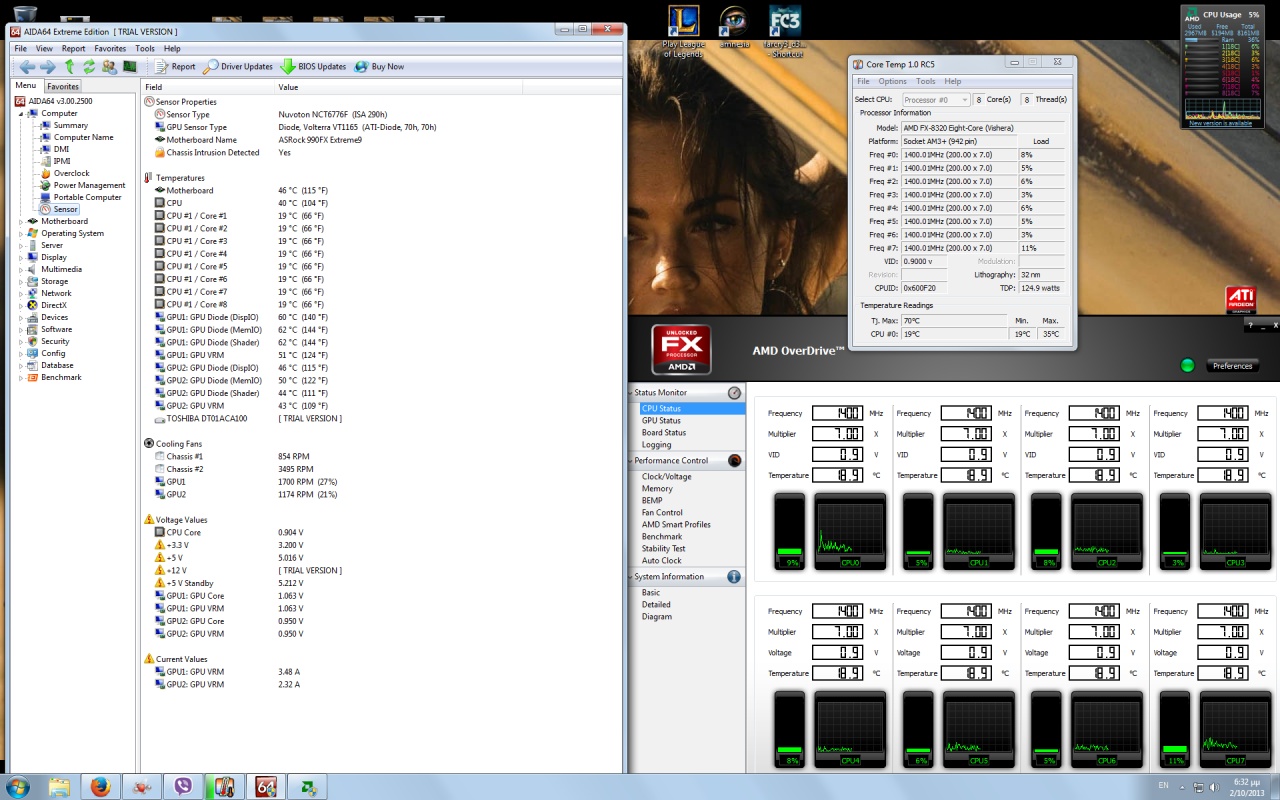Viewport: 1280px width, 800px height.
Task: Open Driver Updates in AIDA64 toolbar
Action: [x=238, y=67]
